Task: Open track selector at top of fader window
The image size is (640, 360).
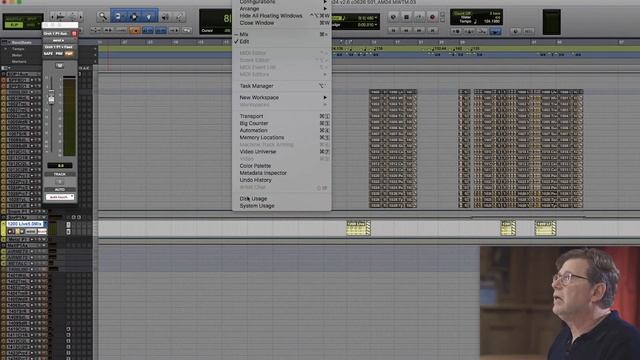Action: [57, 33]
